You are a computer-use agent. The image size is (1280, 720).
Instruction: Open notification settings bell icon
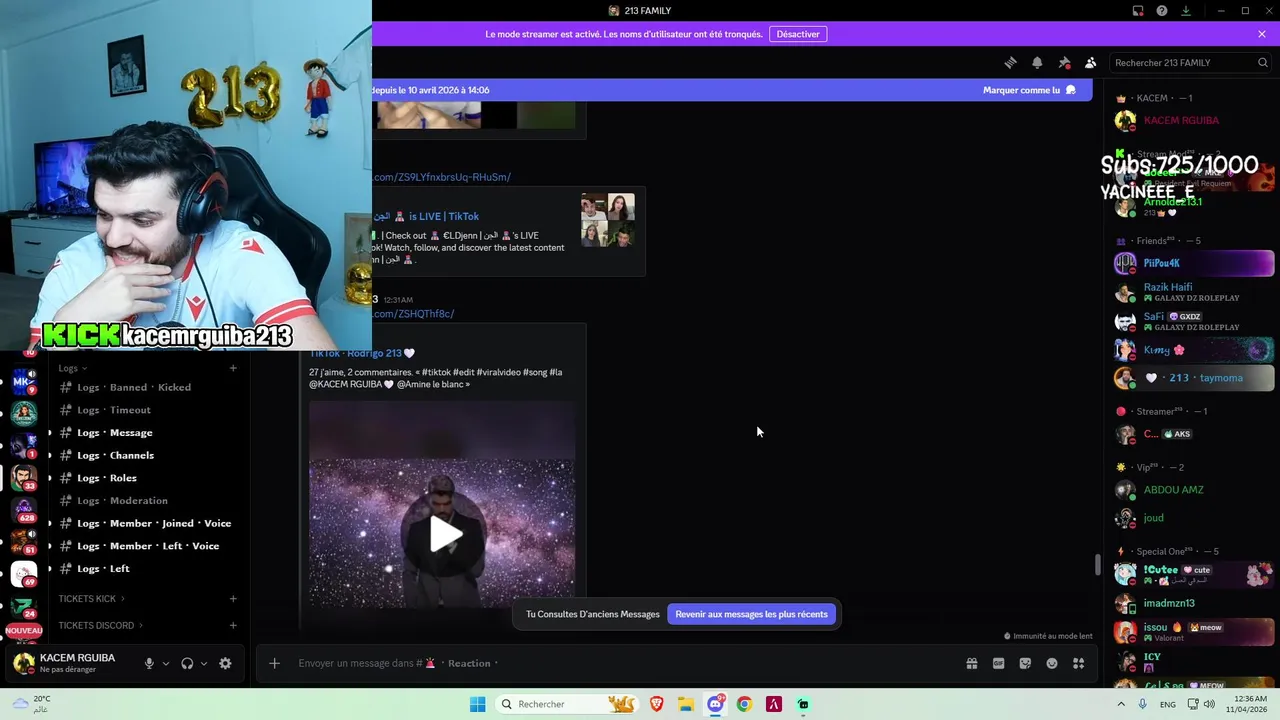1037,62
